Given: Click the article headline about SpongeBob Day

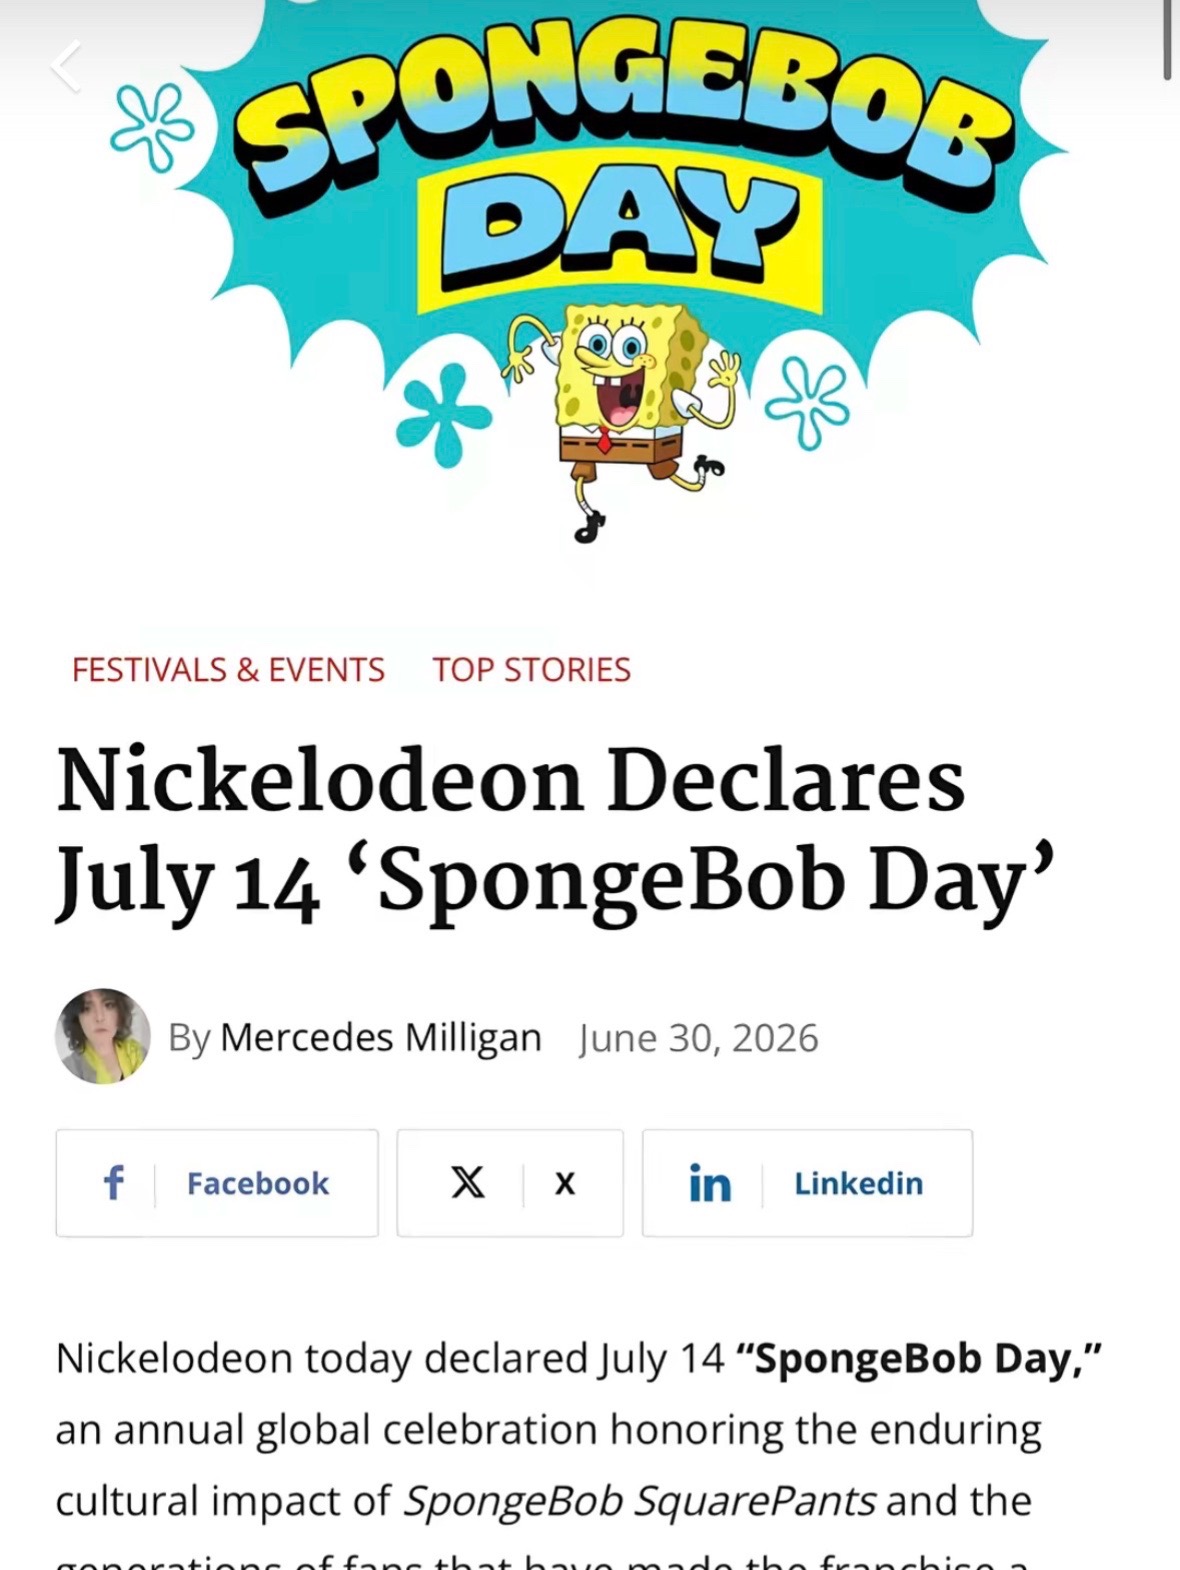Looking at the screenshot, I should [x=556, y=832].
